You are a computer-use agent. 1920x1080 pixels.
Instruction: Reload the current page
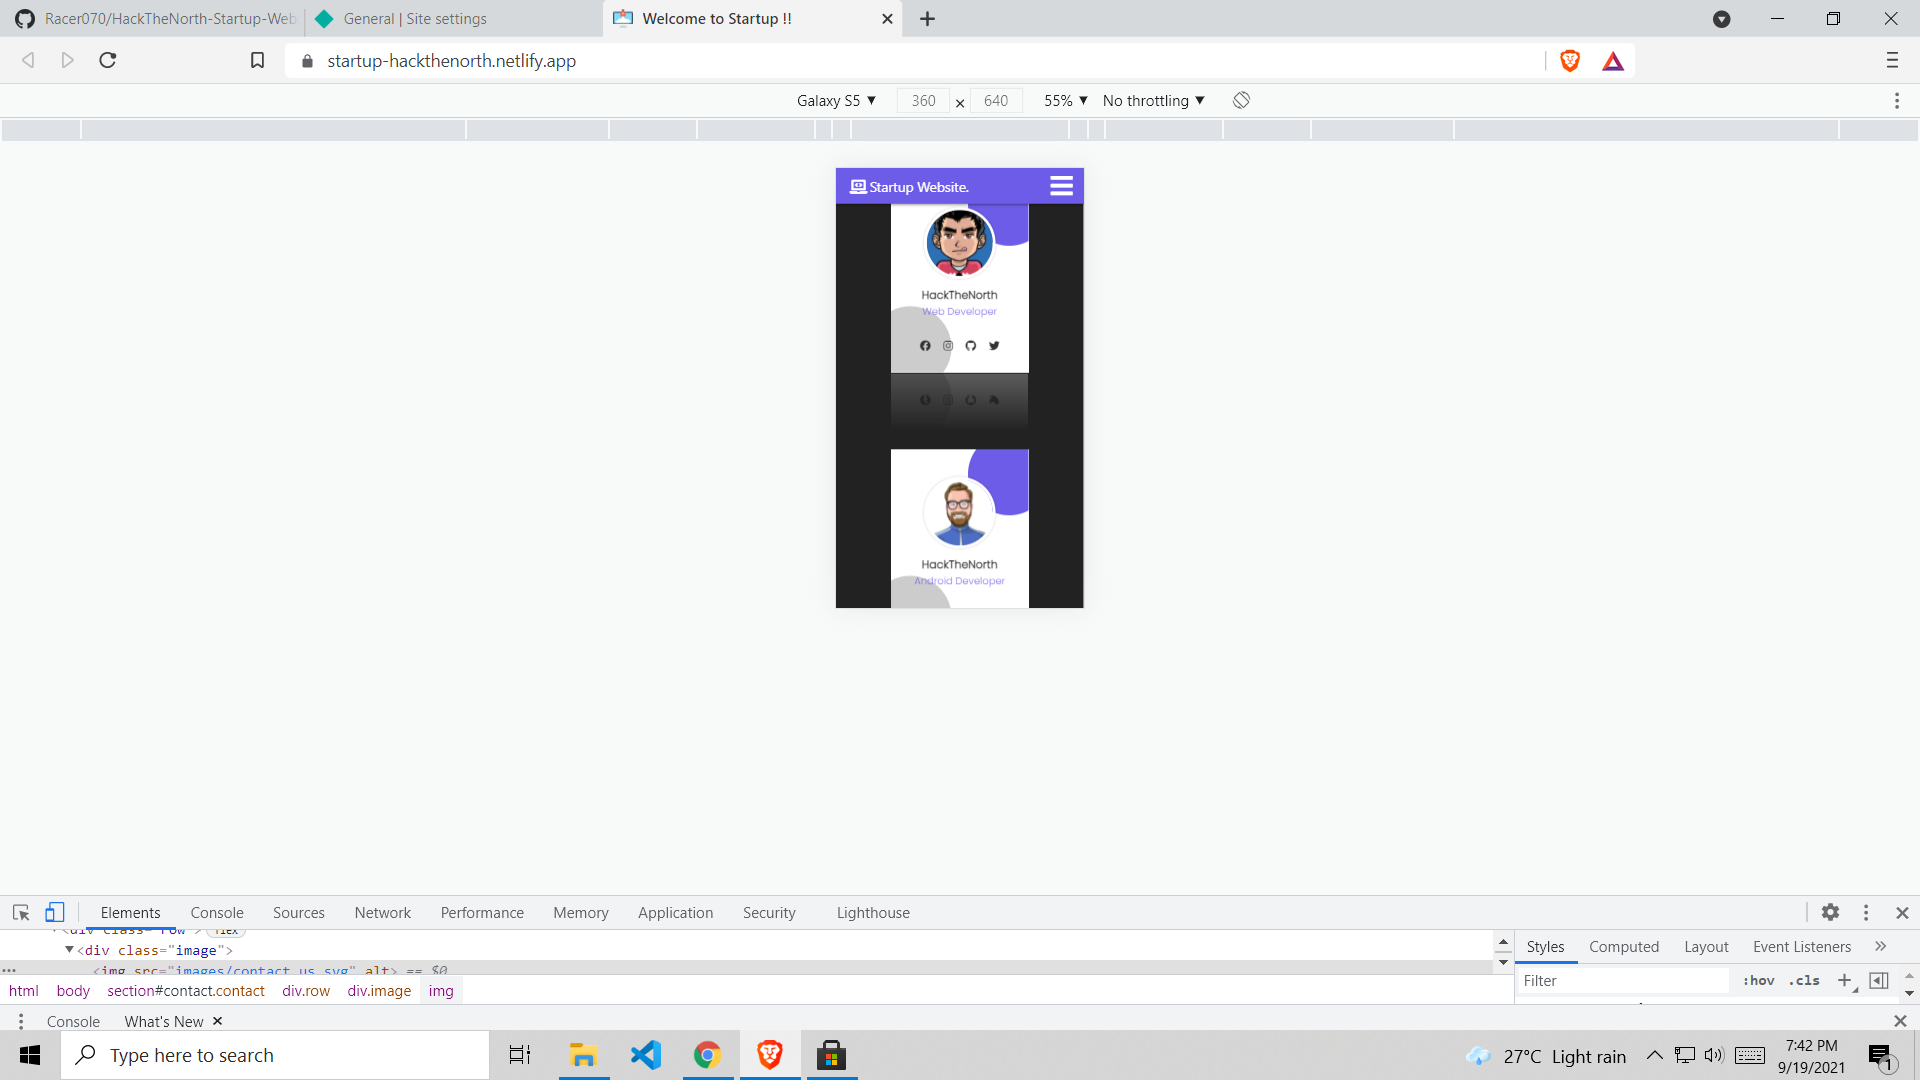tap(108, 61)
